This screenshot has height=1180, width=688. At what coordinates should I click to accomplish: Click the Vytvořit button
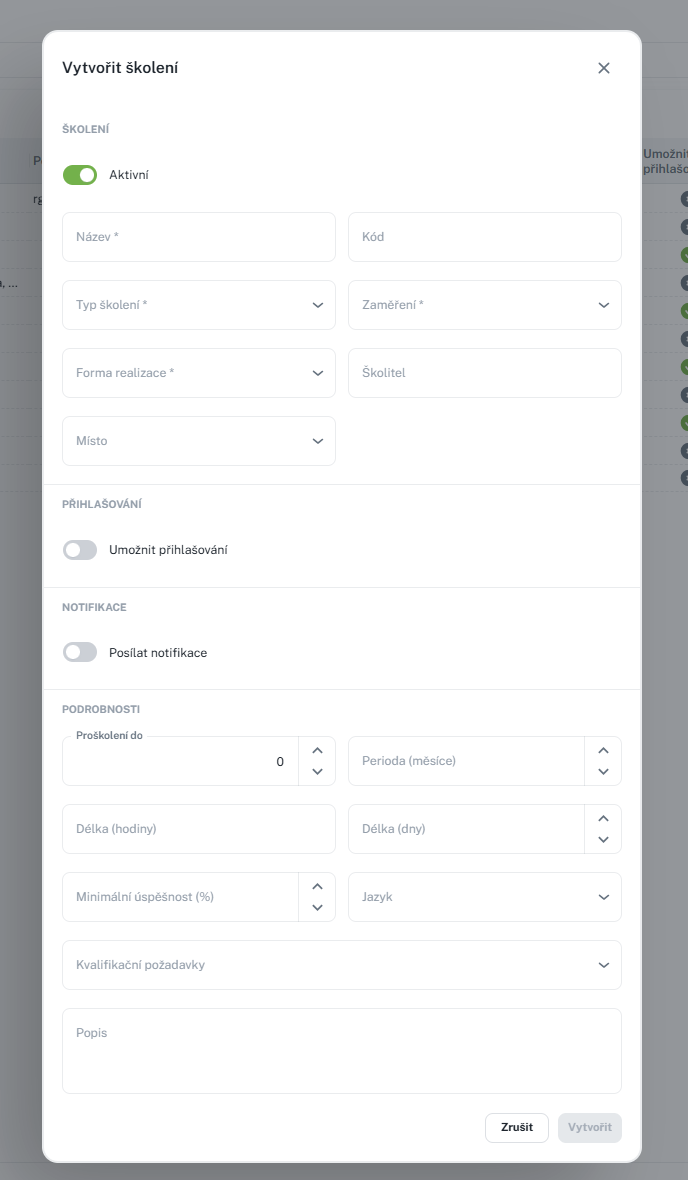[589, 1127]
